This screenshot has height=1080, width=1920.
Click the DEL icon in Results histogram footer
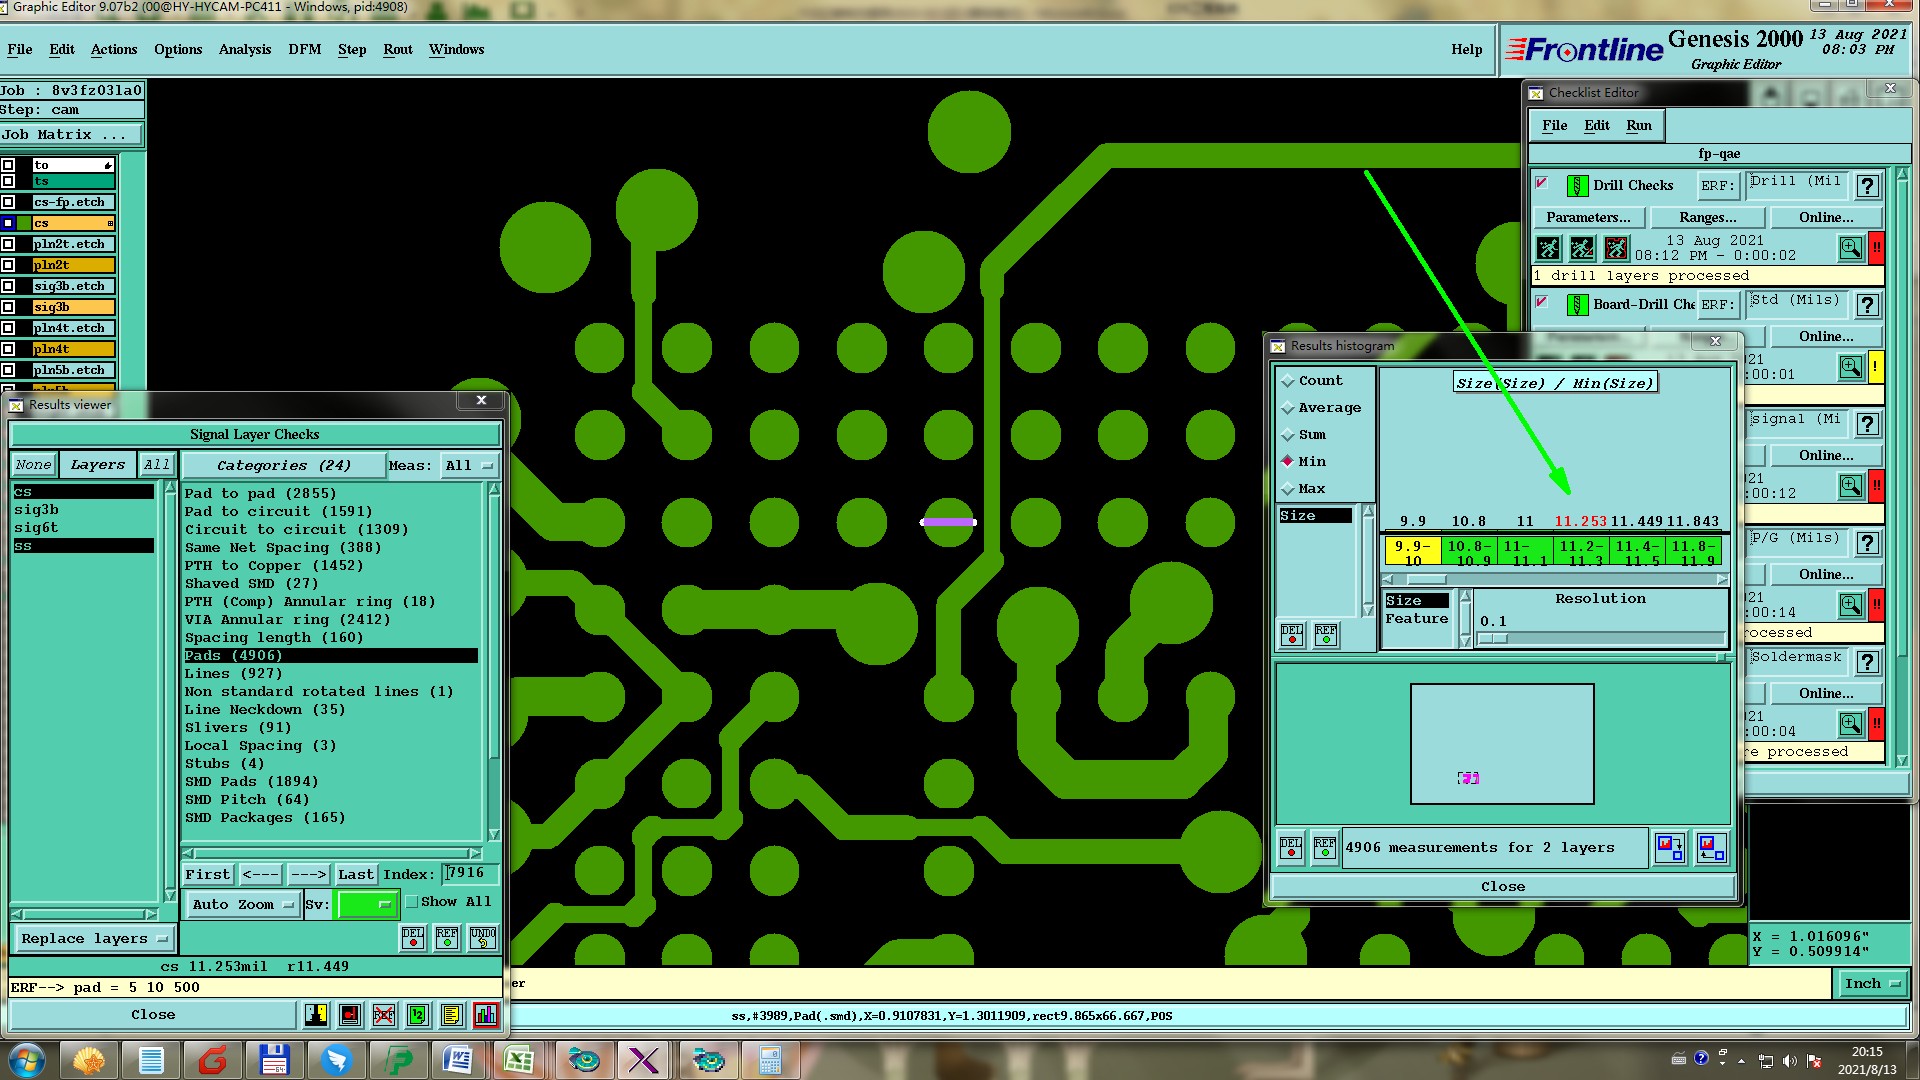pos(1291,848)
